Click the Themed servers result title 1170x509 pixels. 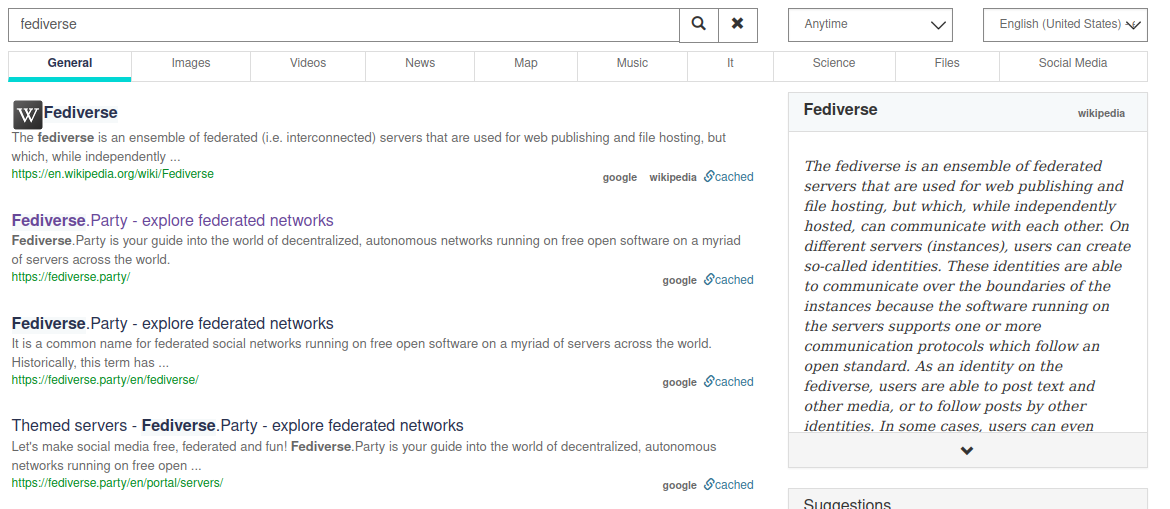237,426
